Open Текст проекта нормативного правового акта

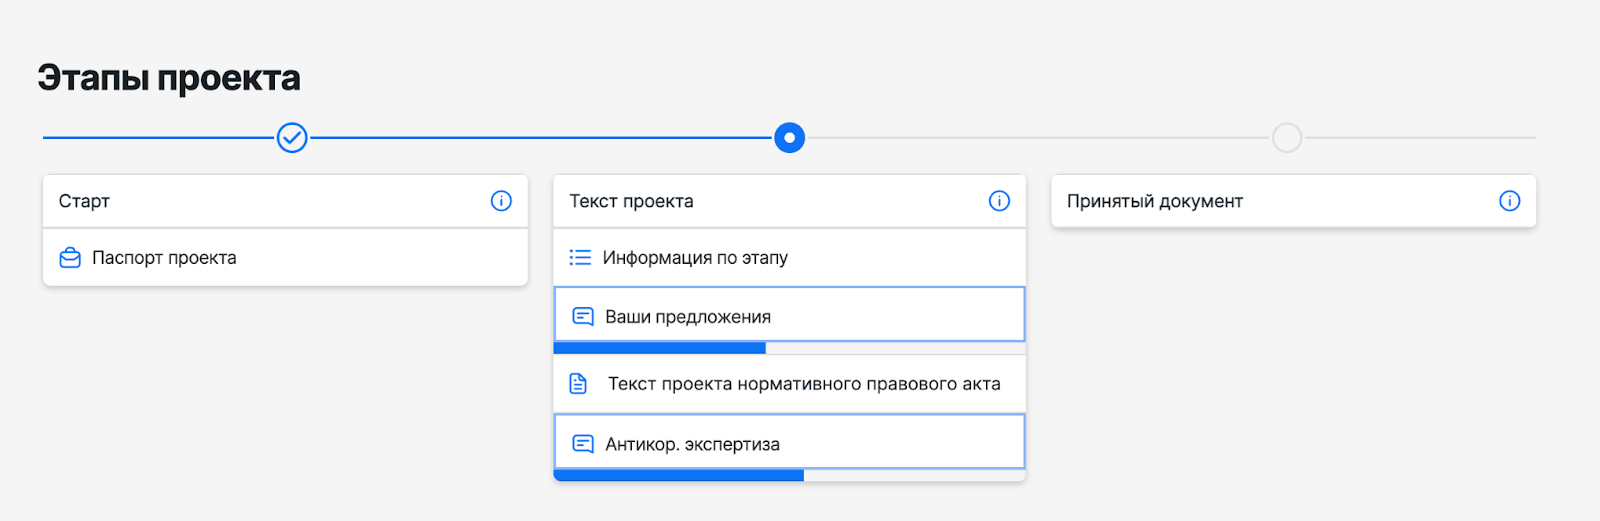(x=804, y=384)
